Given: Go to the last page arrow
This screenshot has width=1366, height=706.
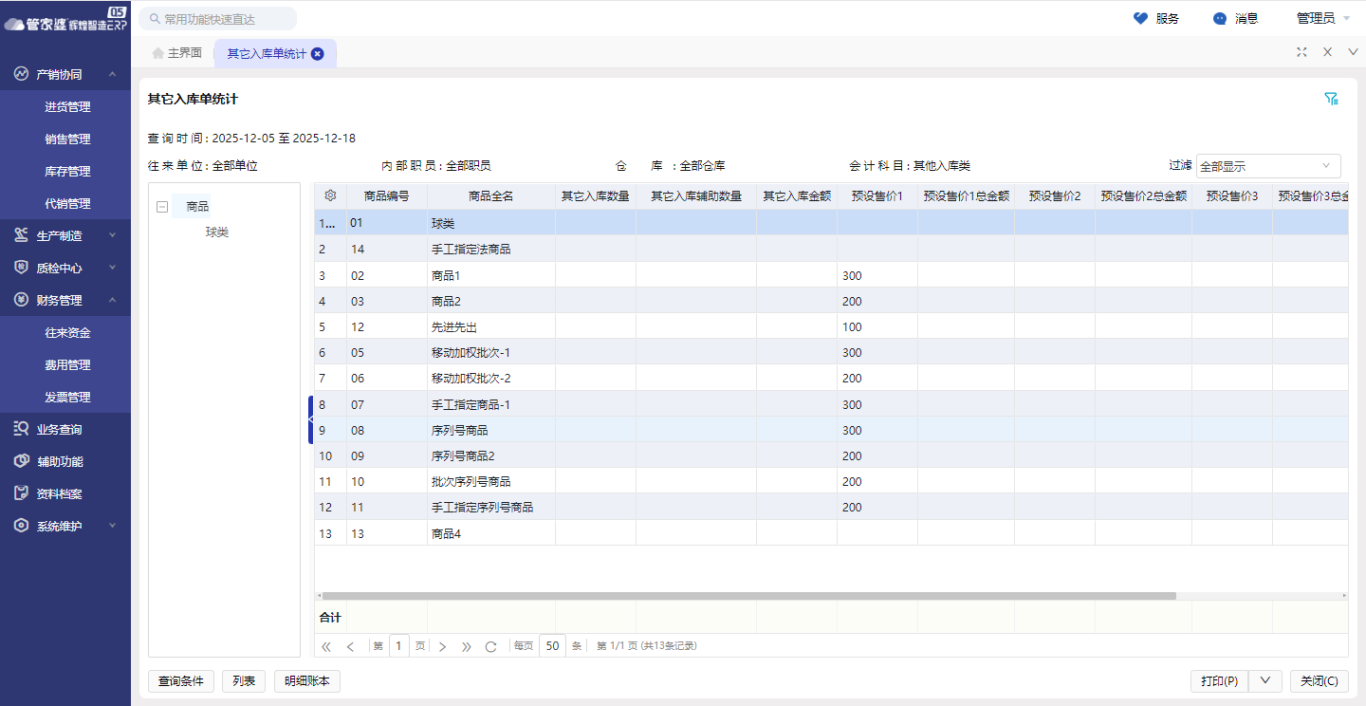Looking at the screenshot, I should pyautogui.click(x=466, y=646).
